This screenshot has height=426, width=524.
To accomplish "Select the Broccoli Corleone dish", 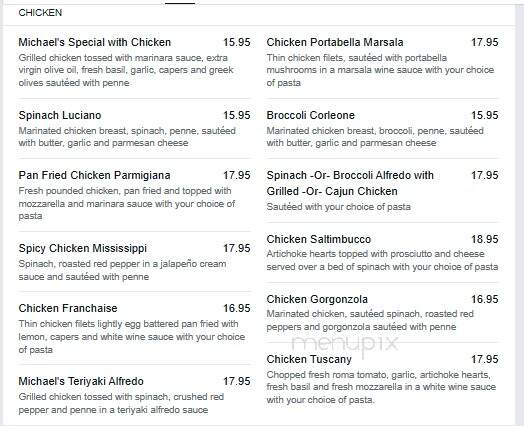I will click(x=310, y=115).
